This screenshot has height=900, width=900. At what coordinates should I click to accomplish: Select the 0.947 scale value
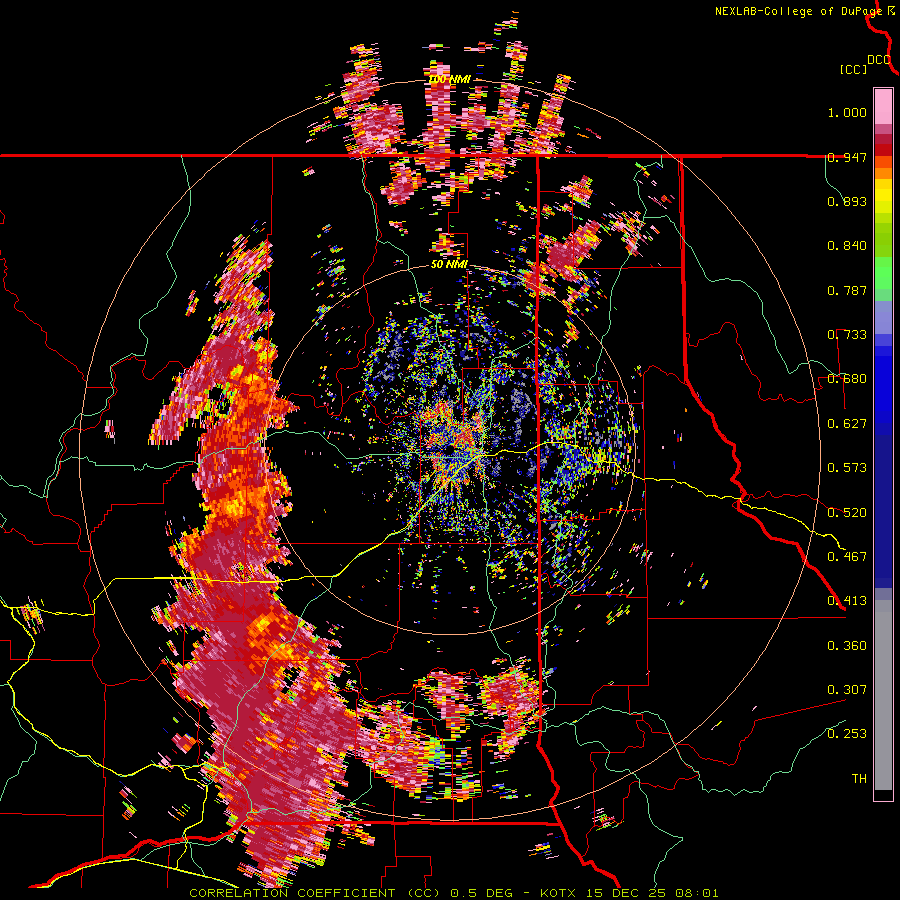pos(847,157)
